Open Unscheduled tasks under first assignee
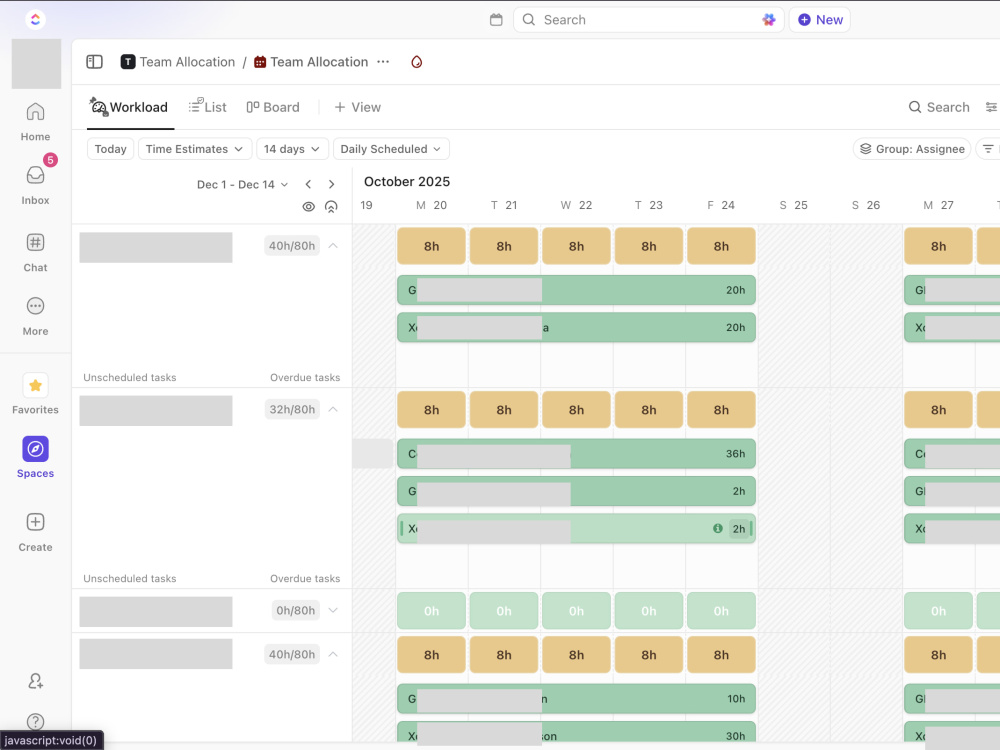This screenshot has width=1000, height=750. pos(129,378)
